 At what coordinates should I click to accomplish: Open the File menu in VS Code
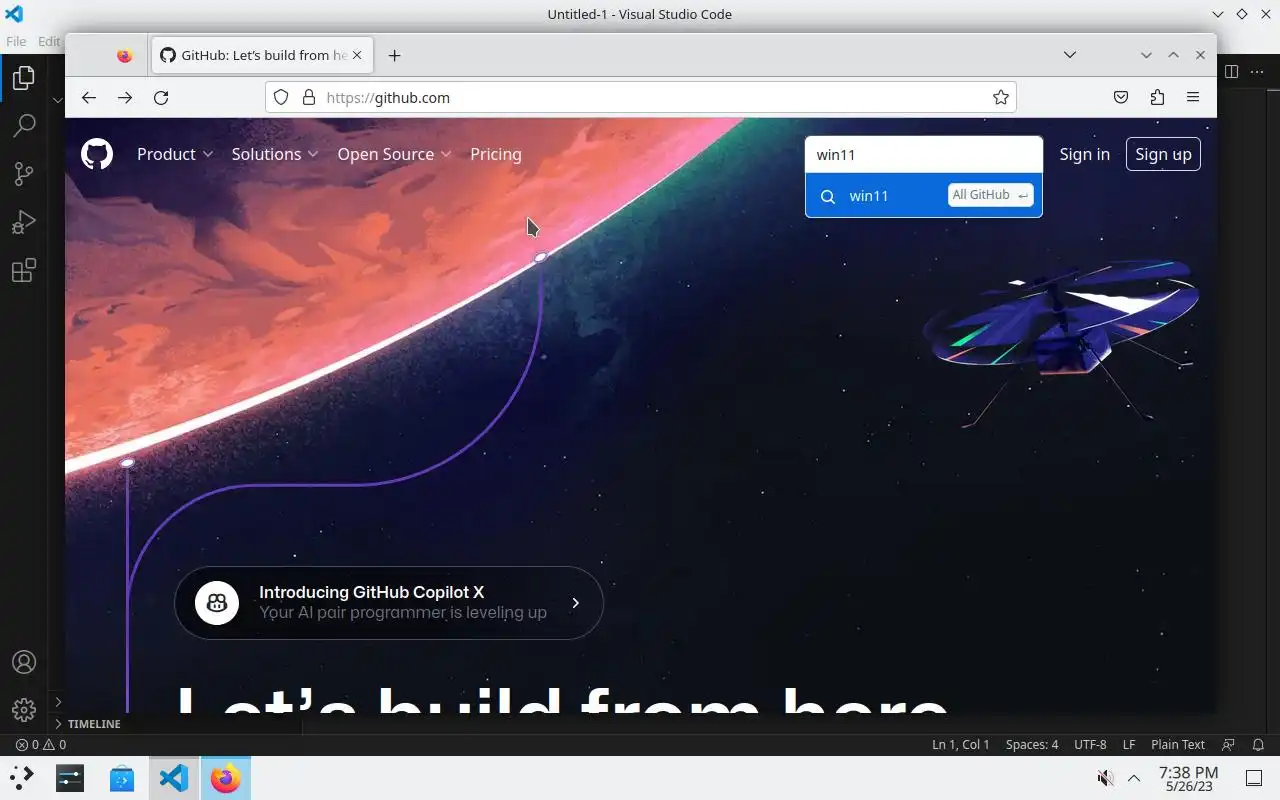pos(16,41)
